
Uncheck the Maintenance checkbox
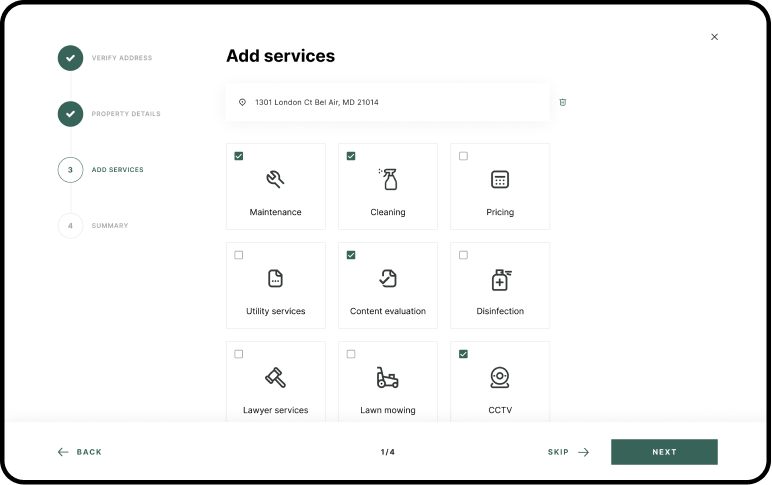239,156
